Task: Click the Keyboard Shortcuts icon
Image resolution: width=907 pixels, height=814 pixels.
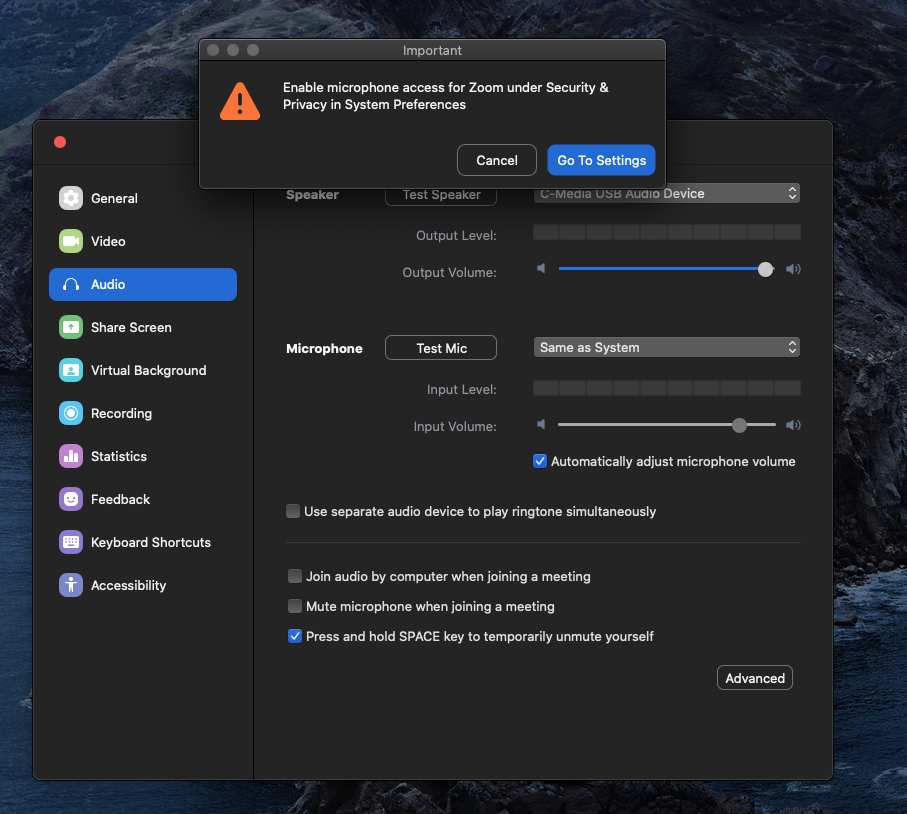Action: click(71, 542)
